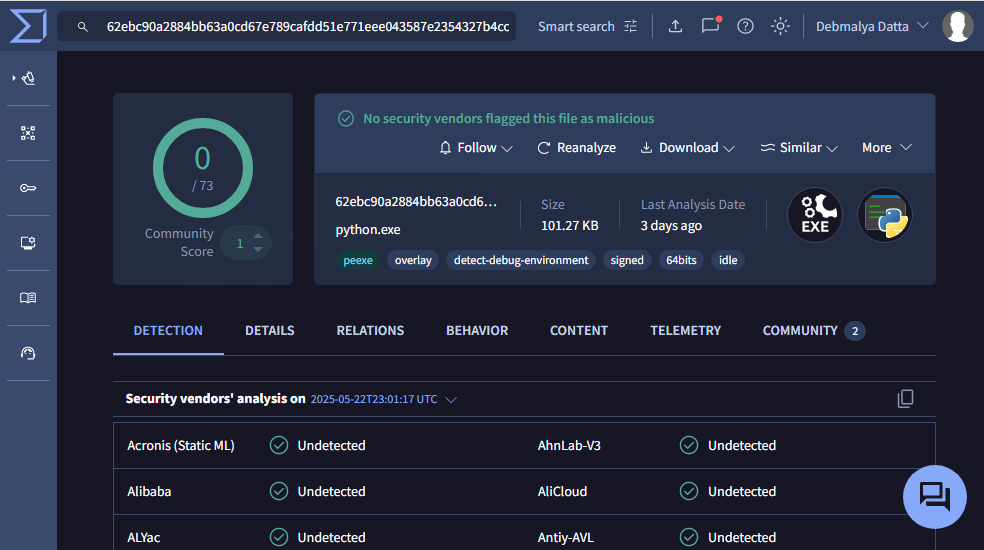
Task: Expand the Download dropdown chevron
Action: pyautogui.click(x=729, y=149)
